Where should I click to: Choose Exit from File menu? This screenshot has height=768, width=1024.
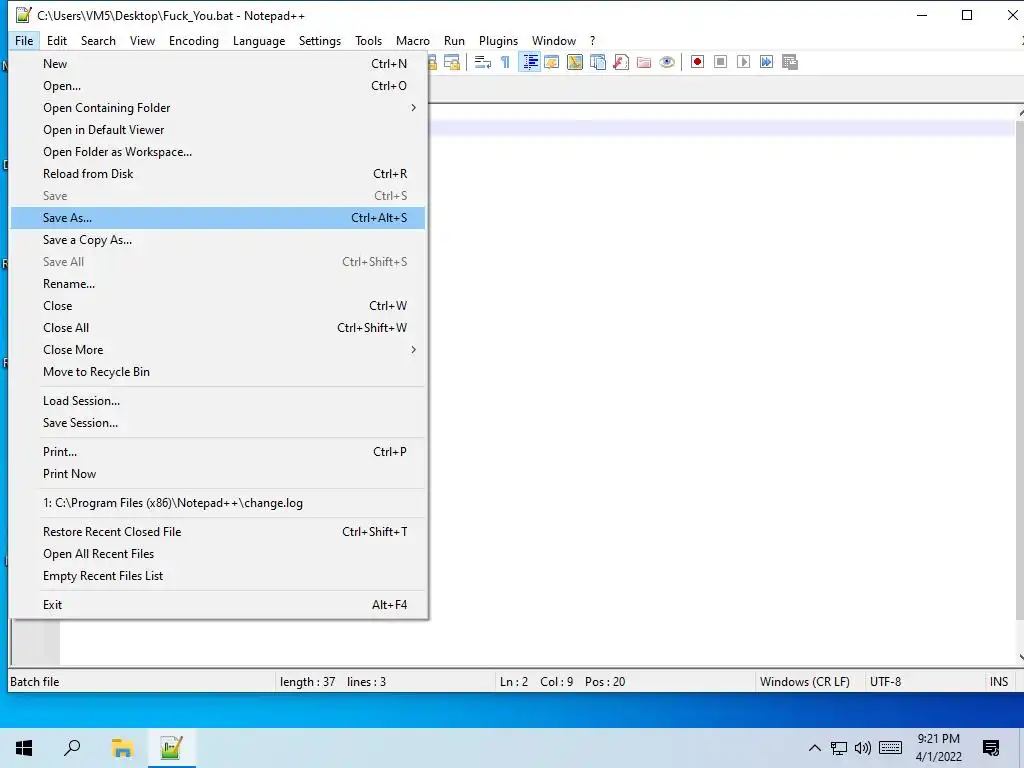coord(217,605)
